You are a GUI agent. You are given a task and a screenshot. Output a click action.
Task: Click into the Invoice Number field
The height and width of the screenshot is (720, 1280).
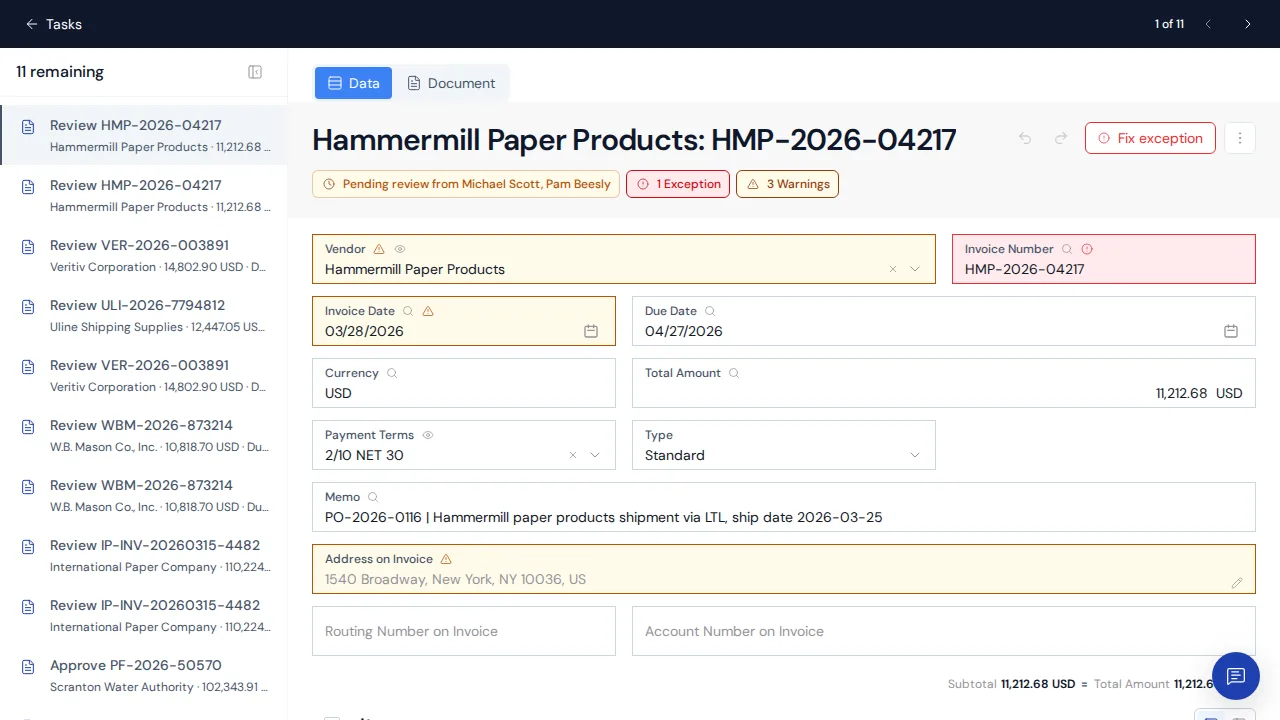click(x=1104, y=259)
